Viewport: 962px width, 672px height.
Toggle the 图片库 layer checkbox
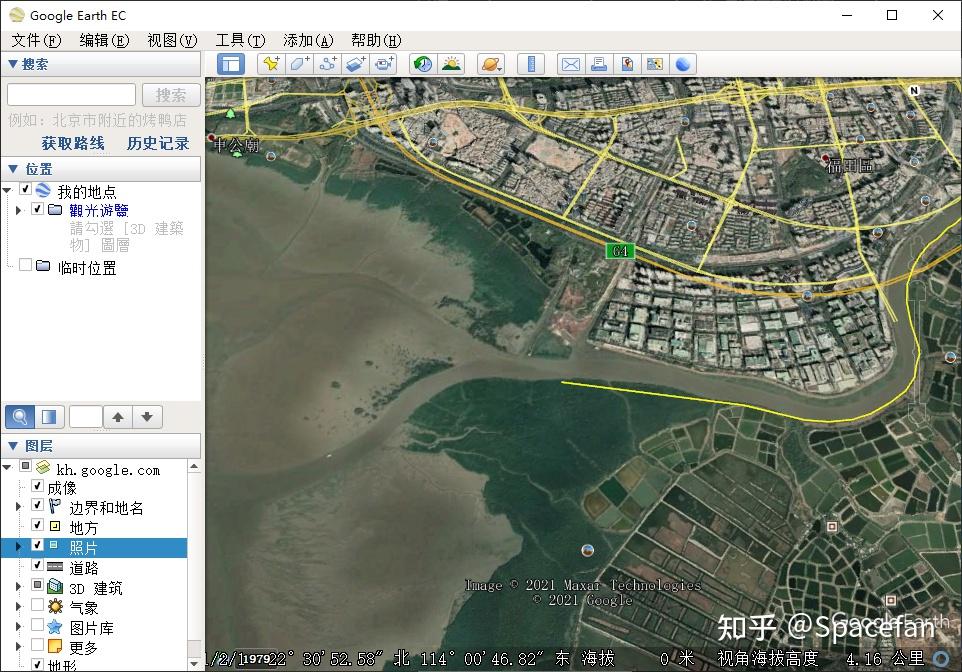[x=37, y=625]
